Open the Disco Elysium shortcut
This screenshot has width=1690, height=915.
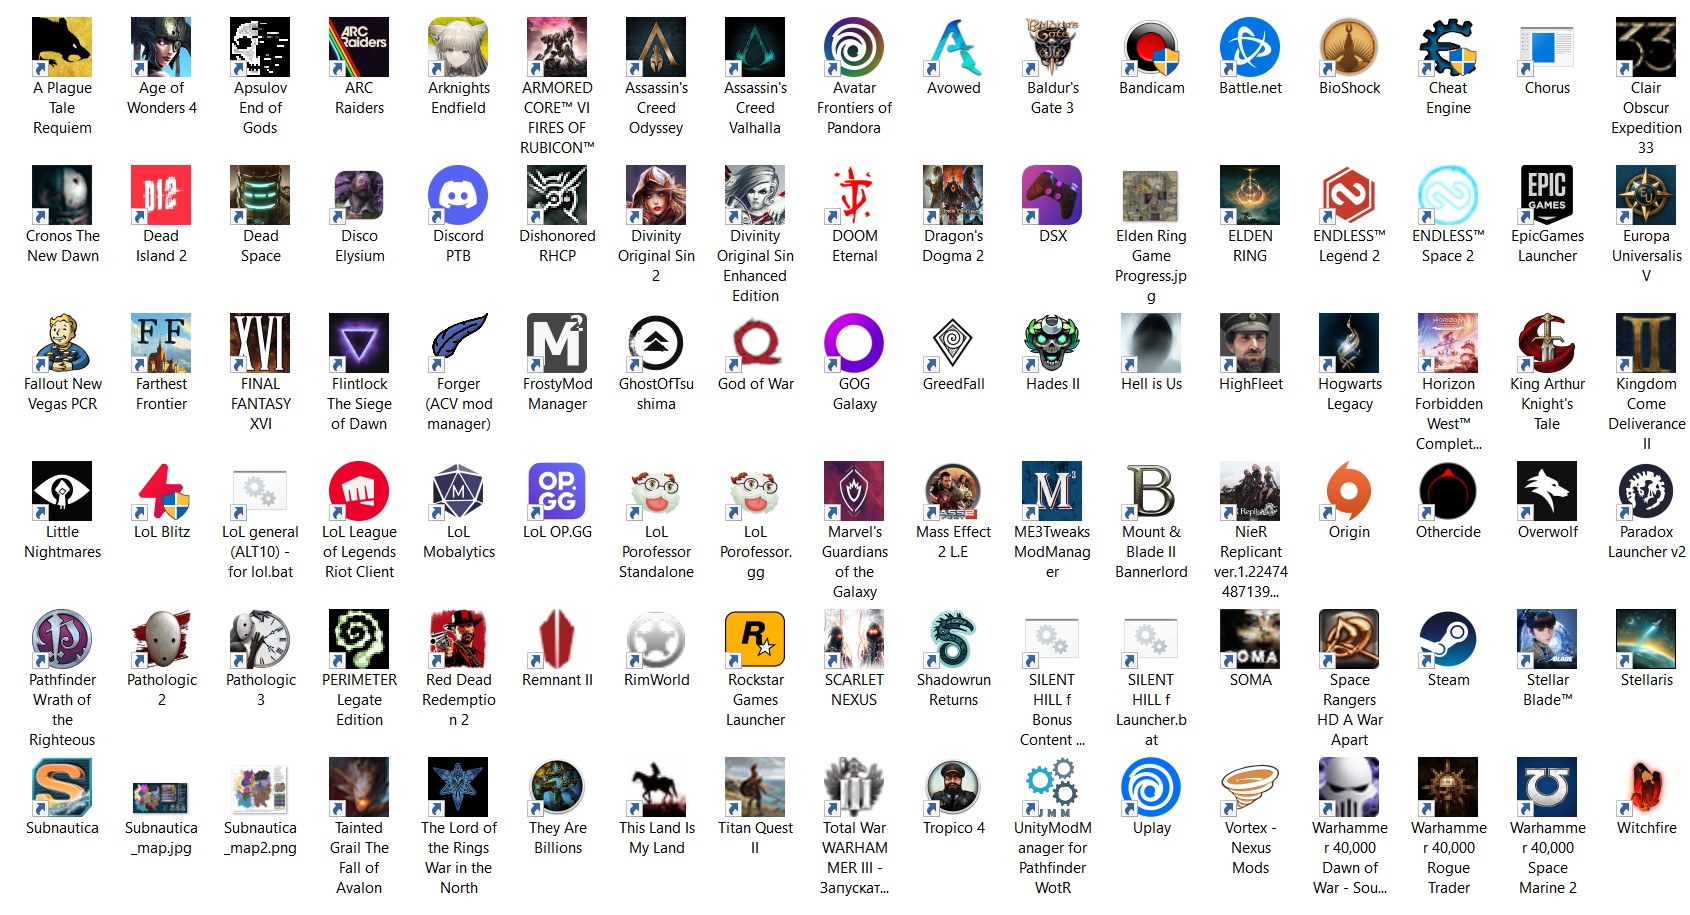359,195
